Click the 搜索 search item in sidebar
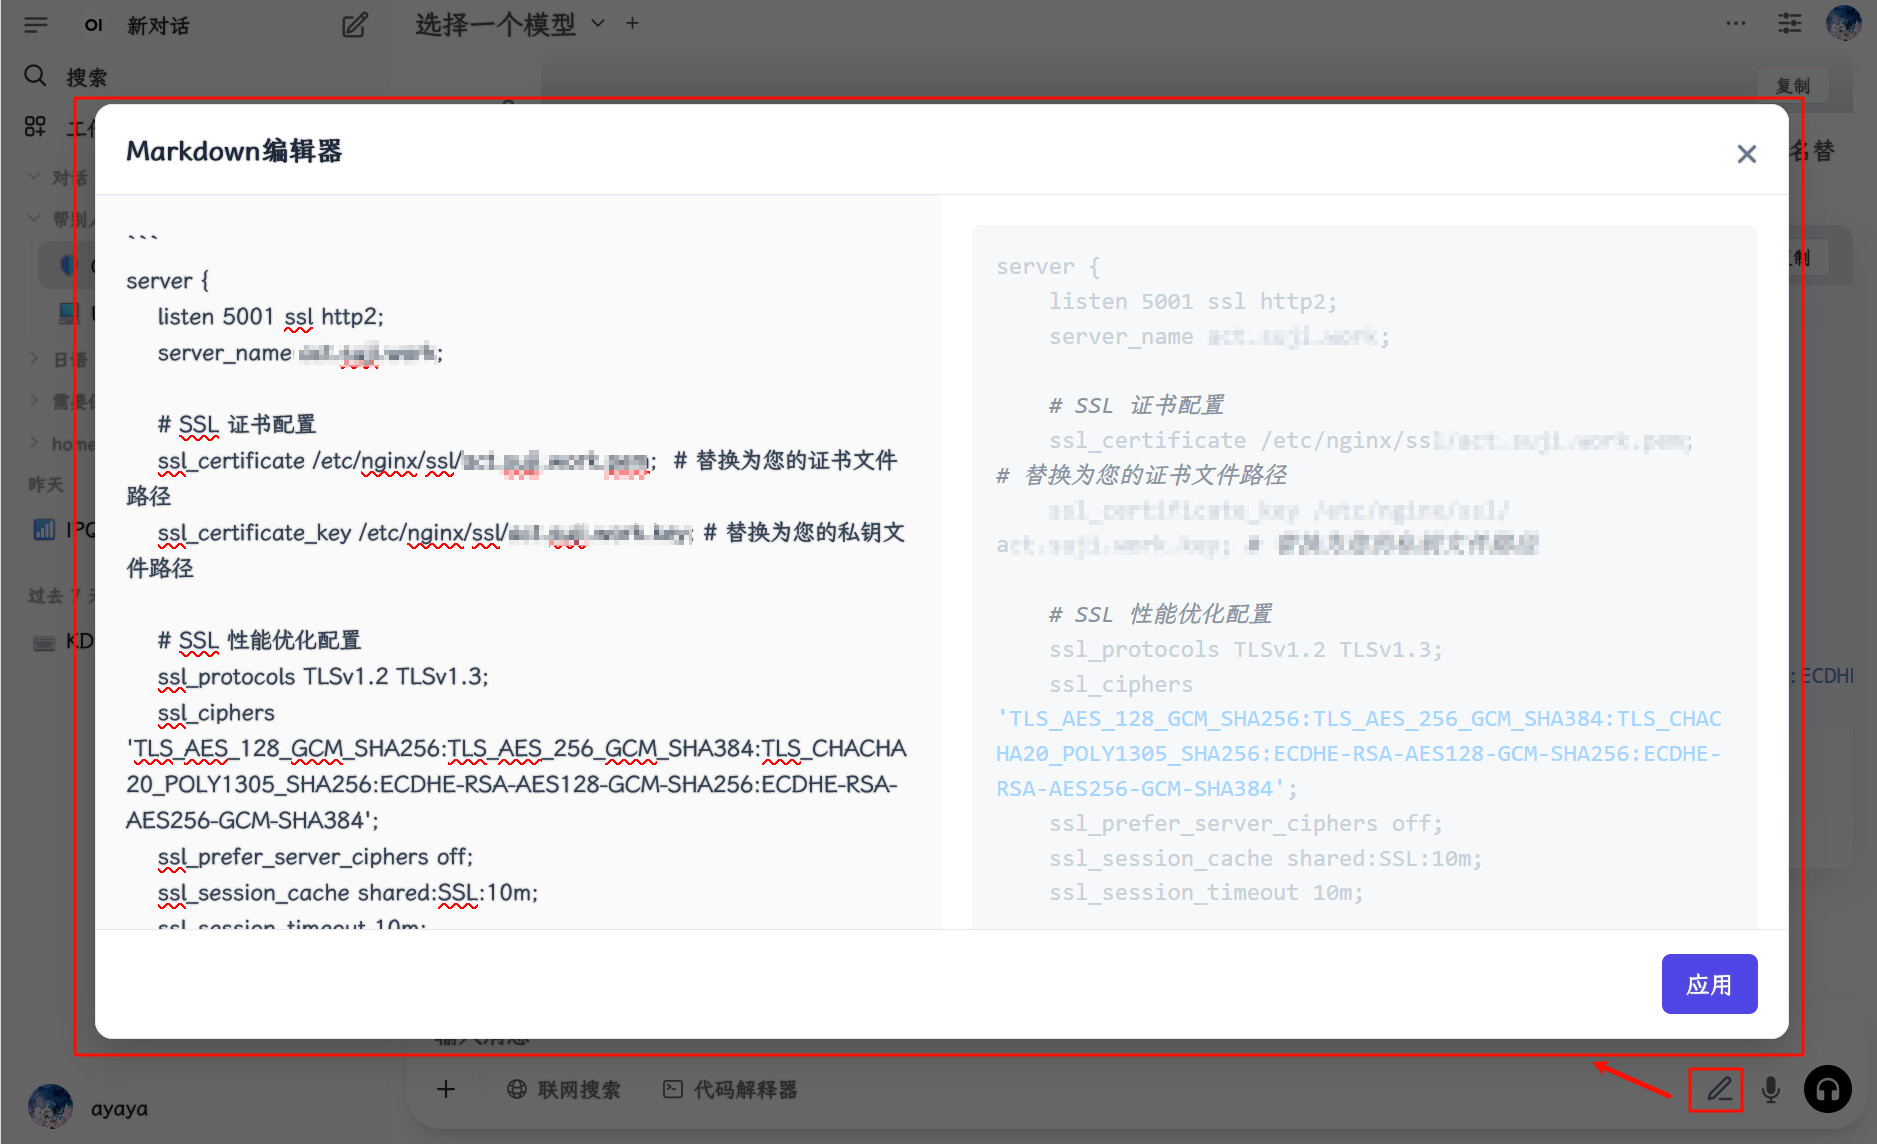This screenshot has width=1877, height=1144. coord(66,77)
